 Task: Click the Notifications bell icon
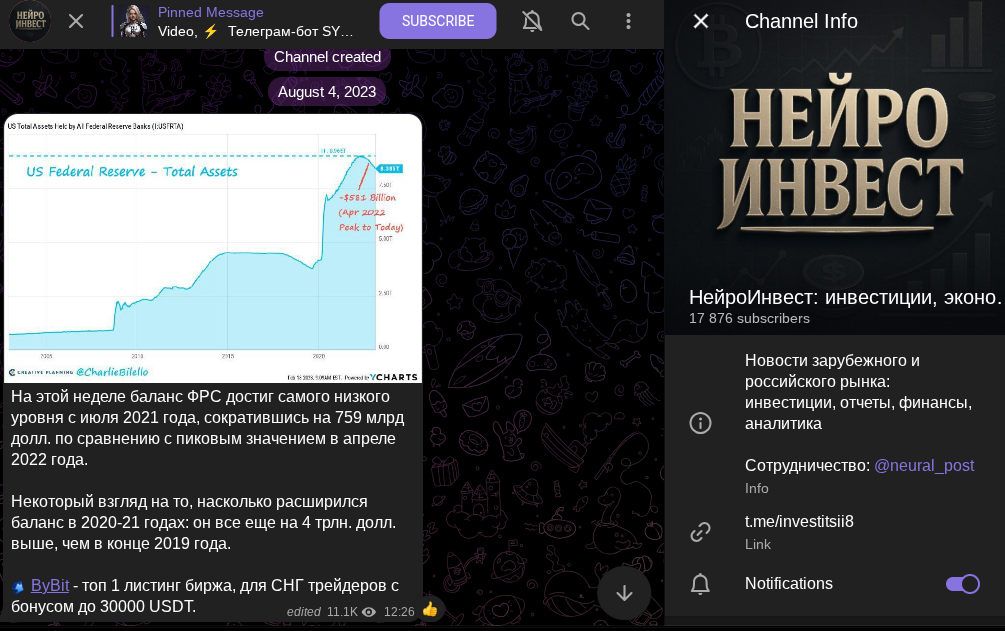tap(700, 584)
